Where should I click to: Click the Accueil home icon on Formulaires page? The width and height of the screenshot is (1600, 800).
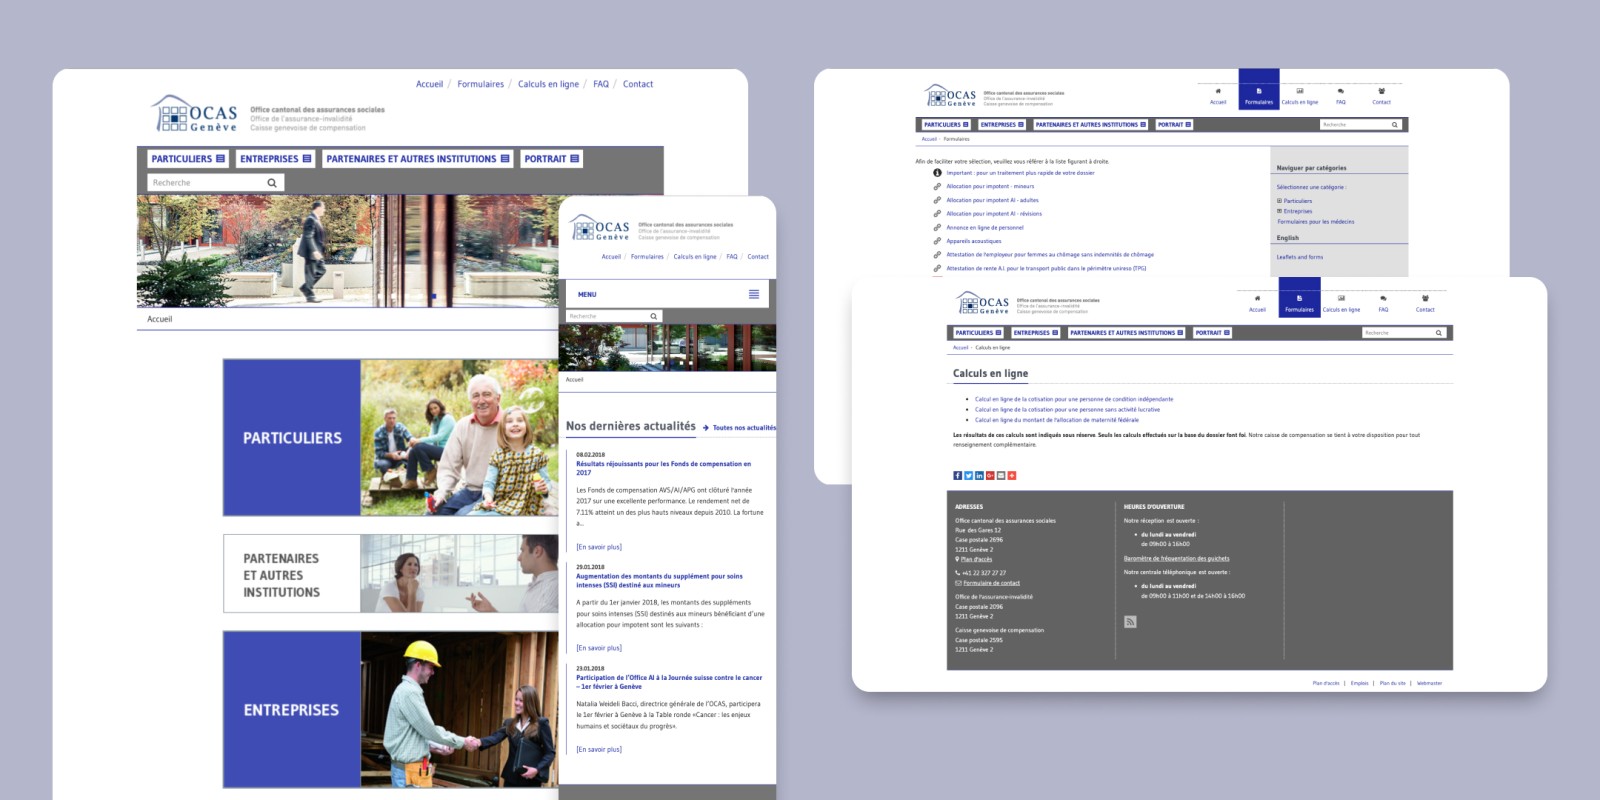pos(1218,91)
